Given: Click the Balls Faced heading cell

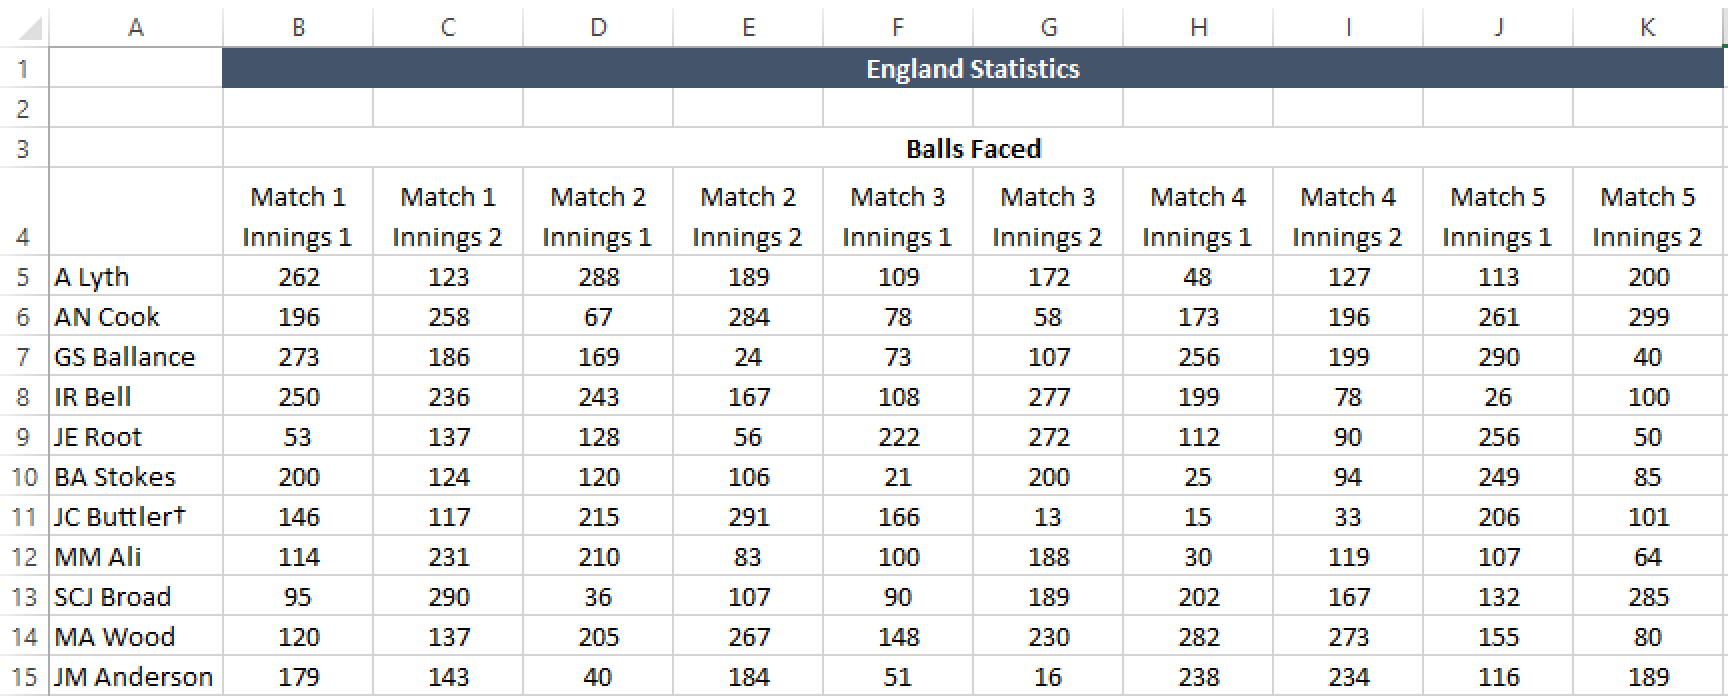Looking at the screenshot, I should [974, 148].
